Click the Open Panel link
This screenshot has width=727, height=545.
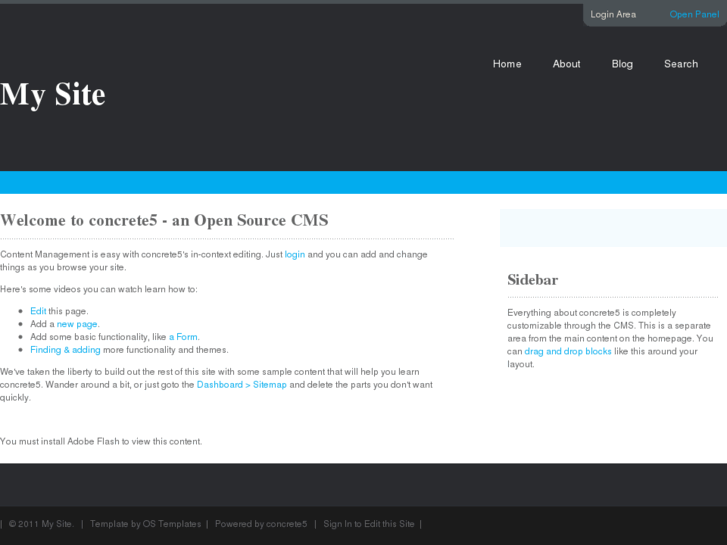pyautogui.click(x=694, y=14)
